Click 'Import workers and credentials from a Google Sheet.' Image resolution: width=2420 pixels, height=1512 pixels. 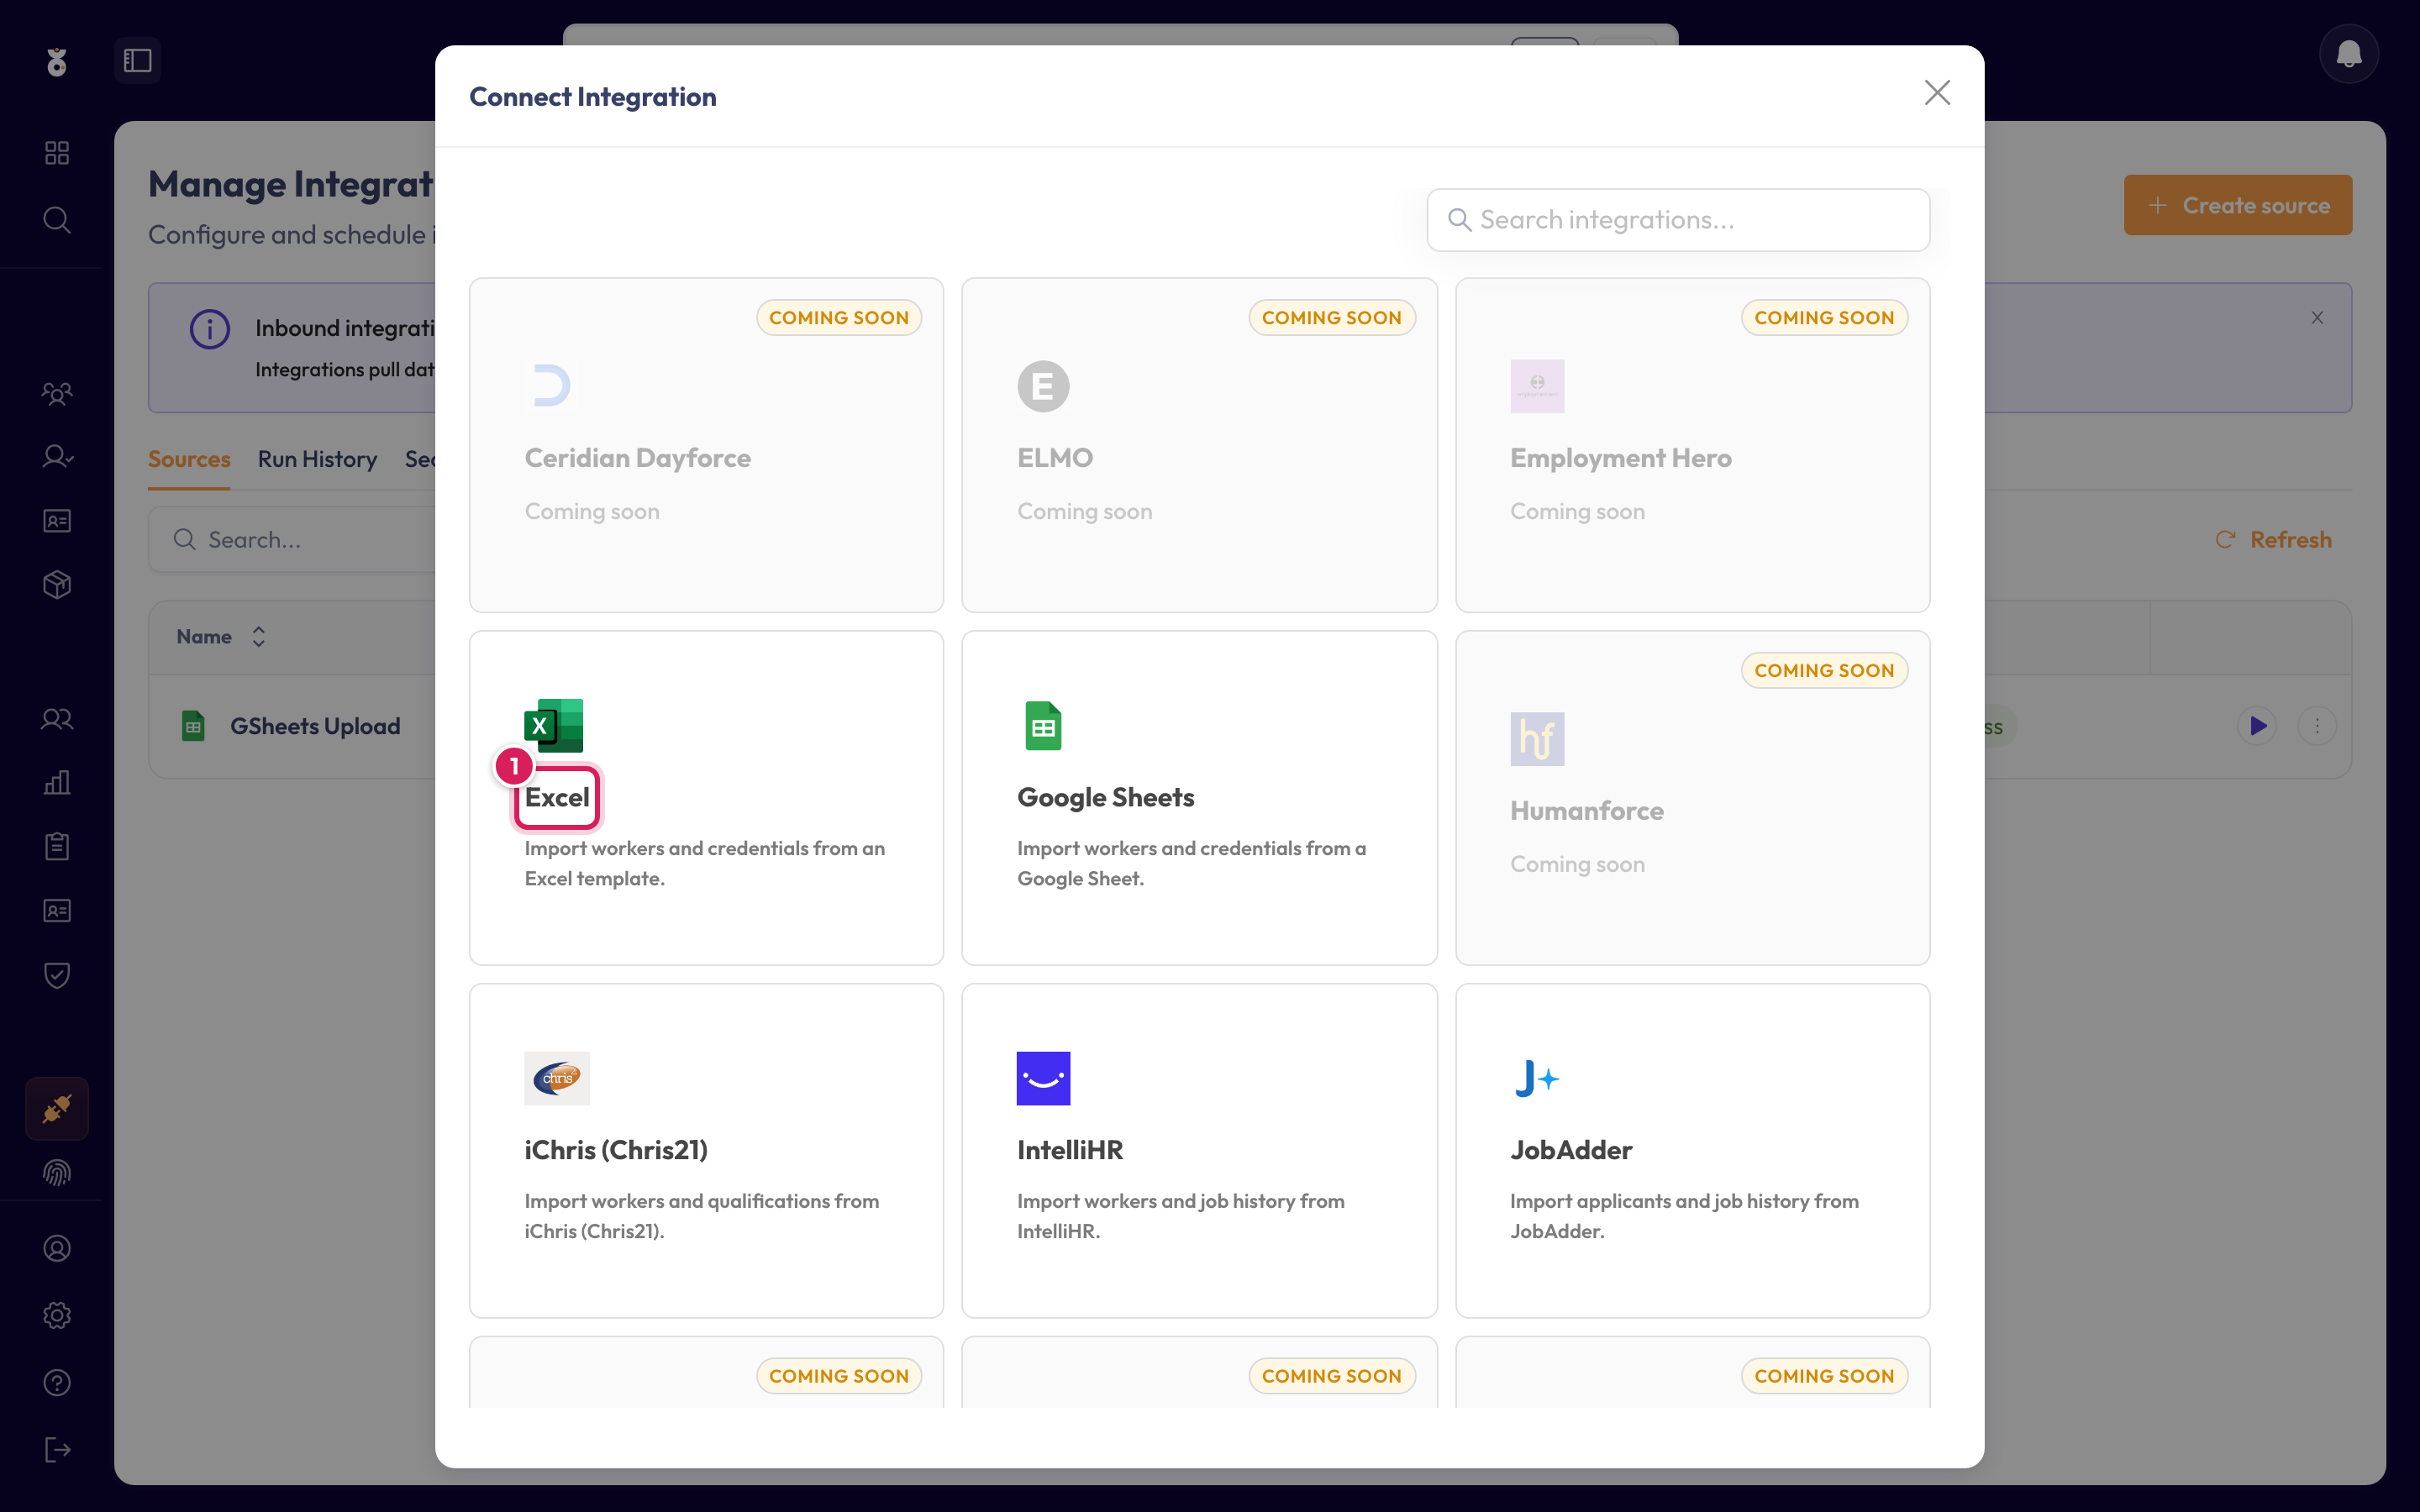coord(1192,863)
